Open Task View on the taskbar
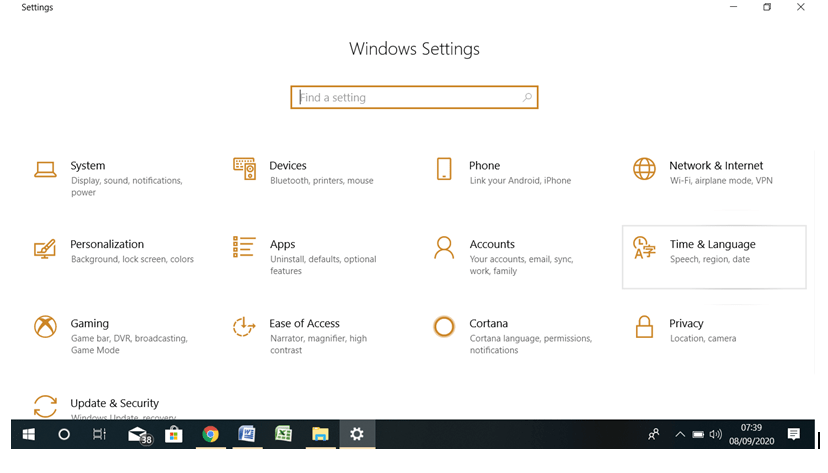828x473 pixels. [x=99, y=434]
